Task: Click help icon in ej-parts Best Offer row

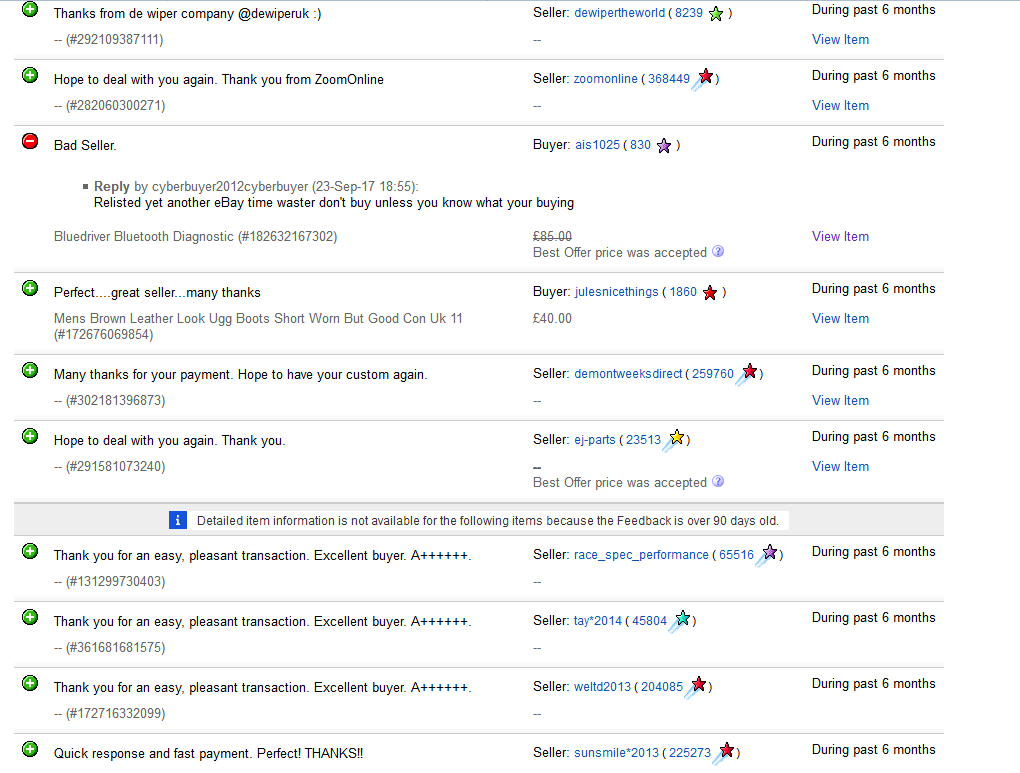Action: click(717, 482)
